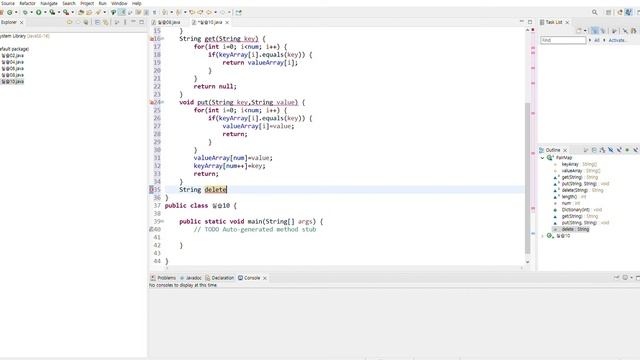This screenshot has width=640, height=360.
Task: Open dropdown arrow next to Run button
Action: point(45,12)
